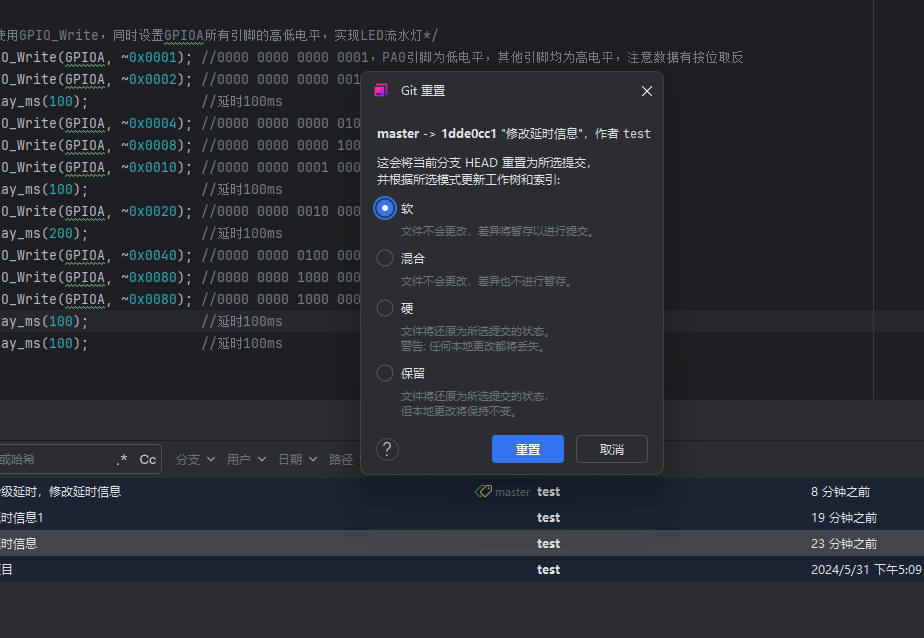Open the 分支 branch filter dropdown
Screen dimensions: 924x638
tap(195, 459)
